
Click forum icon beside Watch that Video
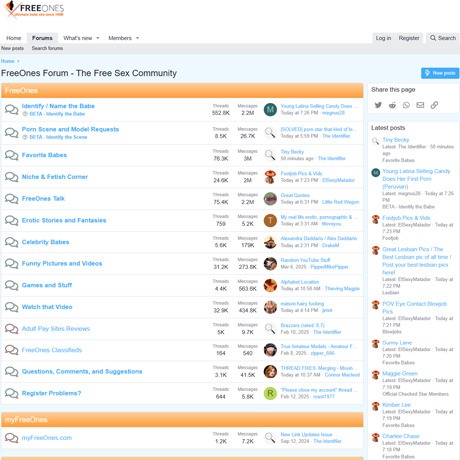pyautogui.click(x=12, y=307)
